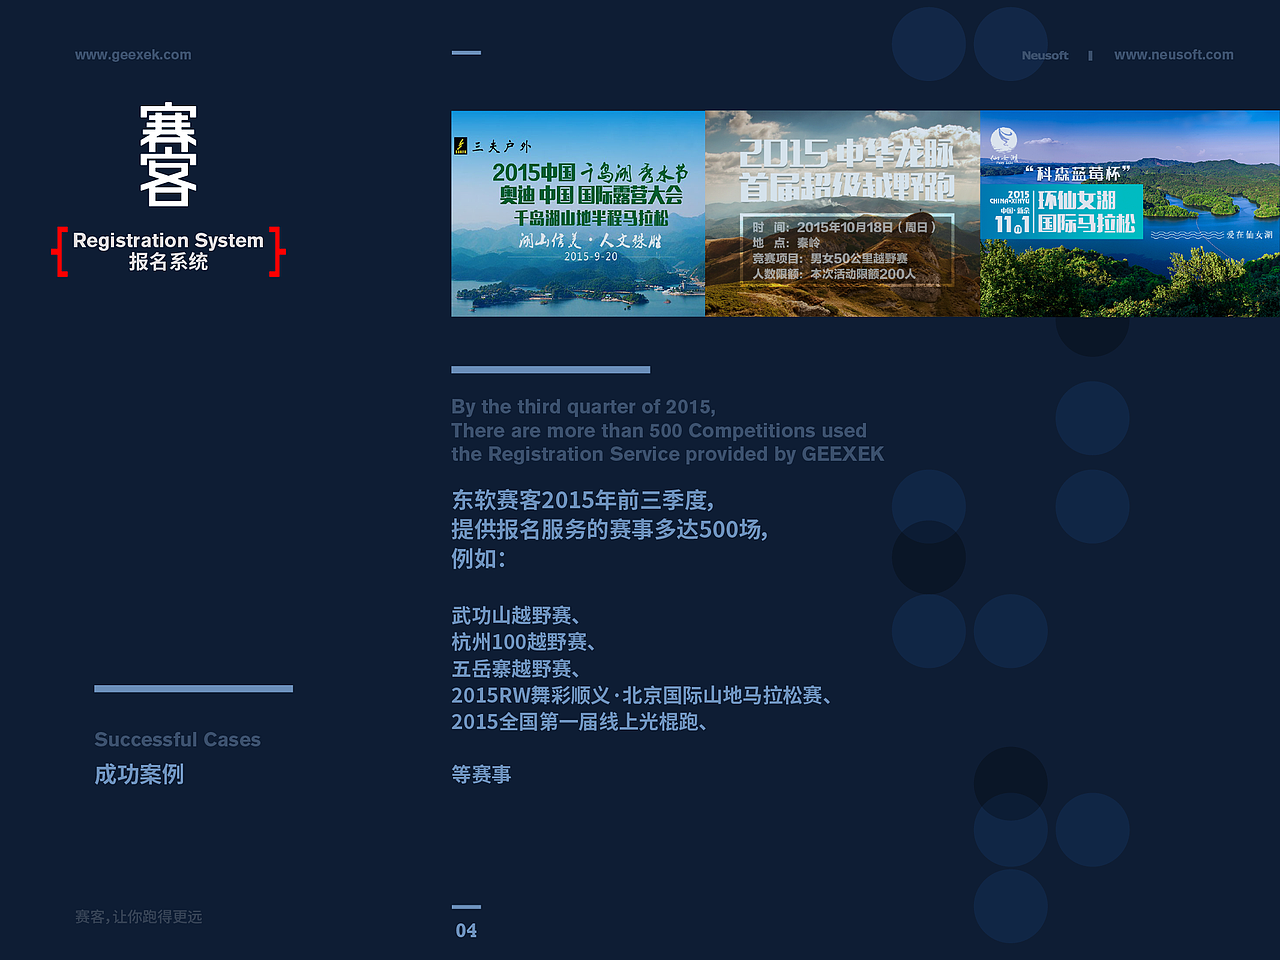Click the 三夫户外 logo on the banner
1280x960 pixels.
click(493, 146)
